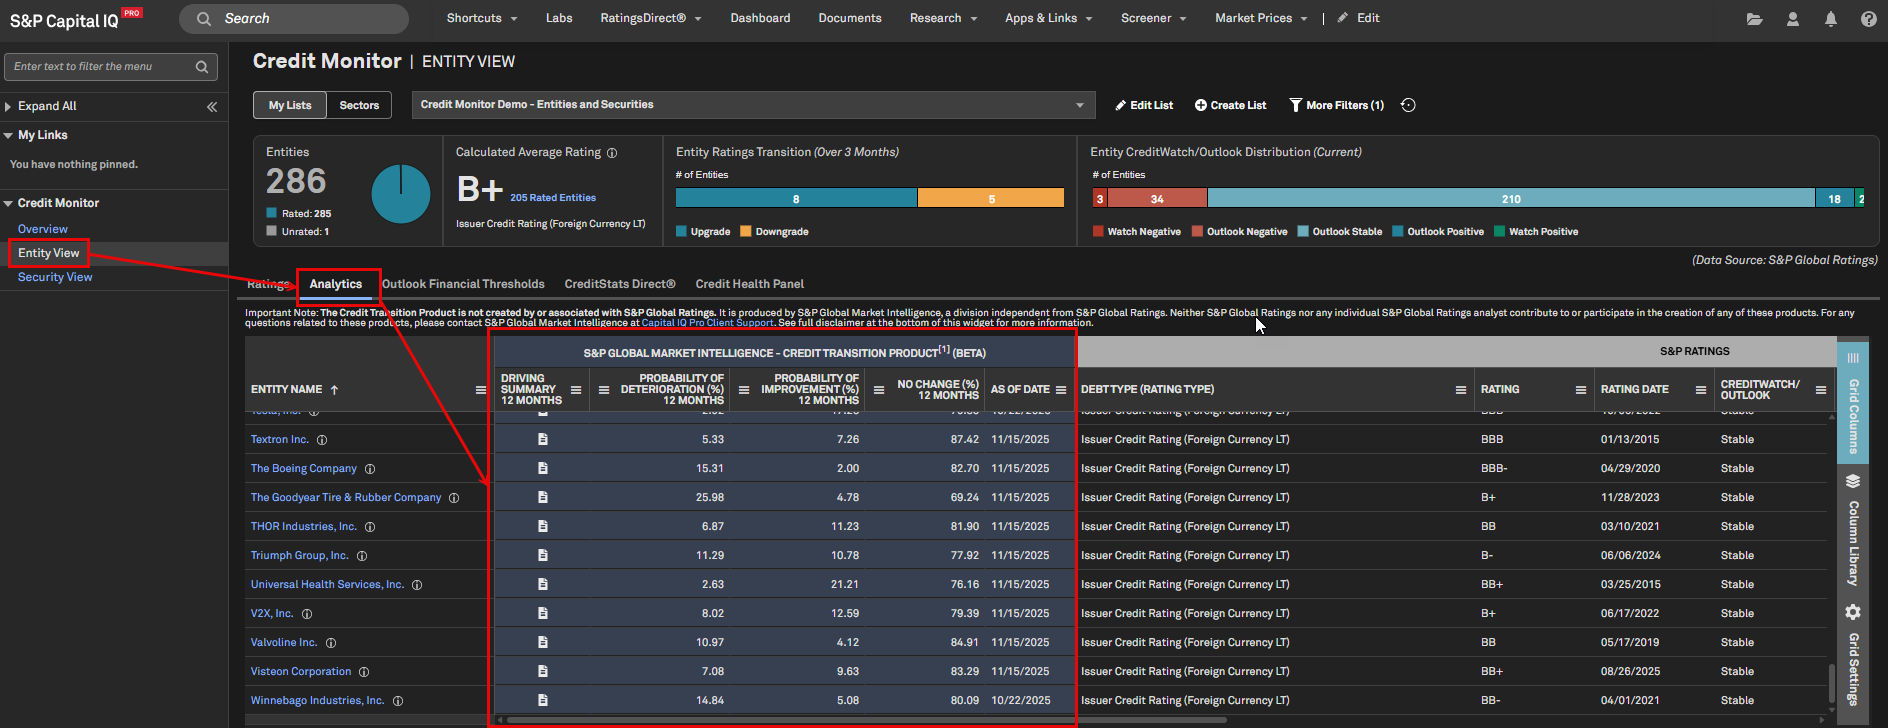Click the reset filters clock icon
1888x728 pixels.
click(1408, 105)
